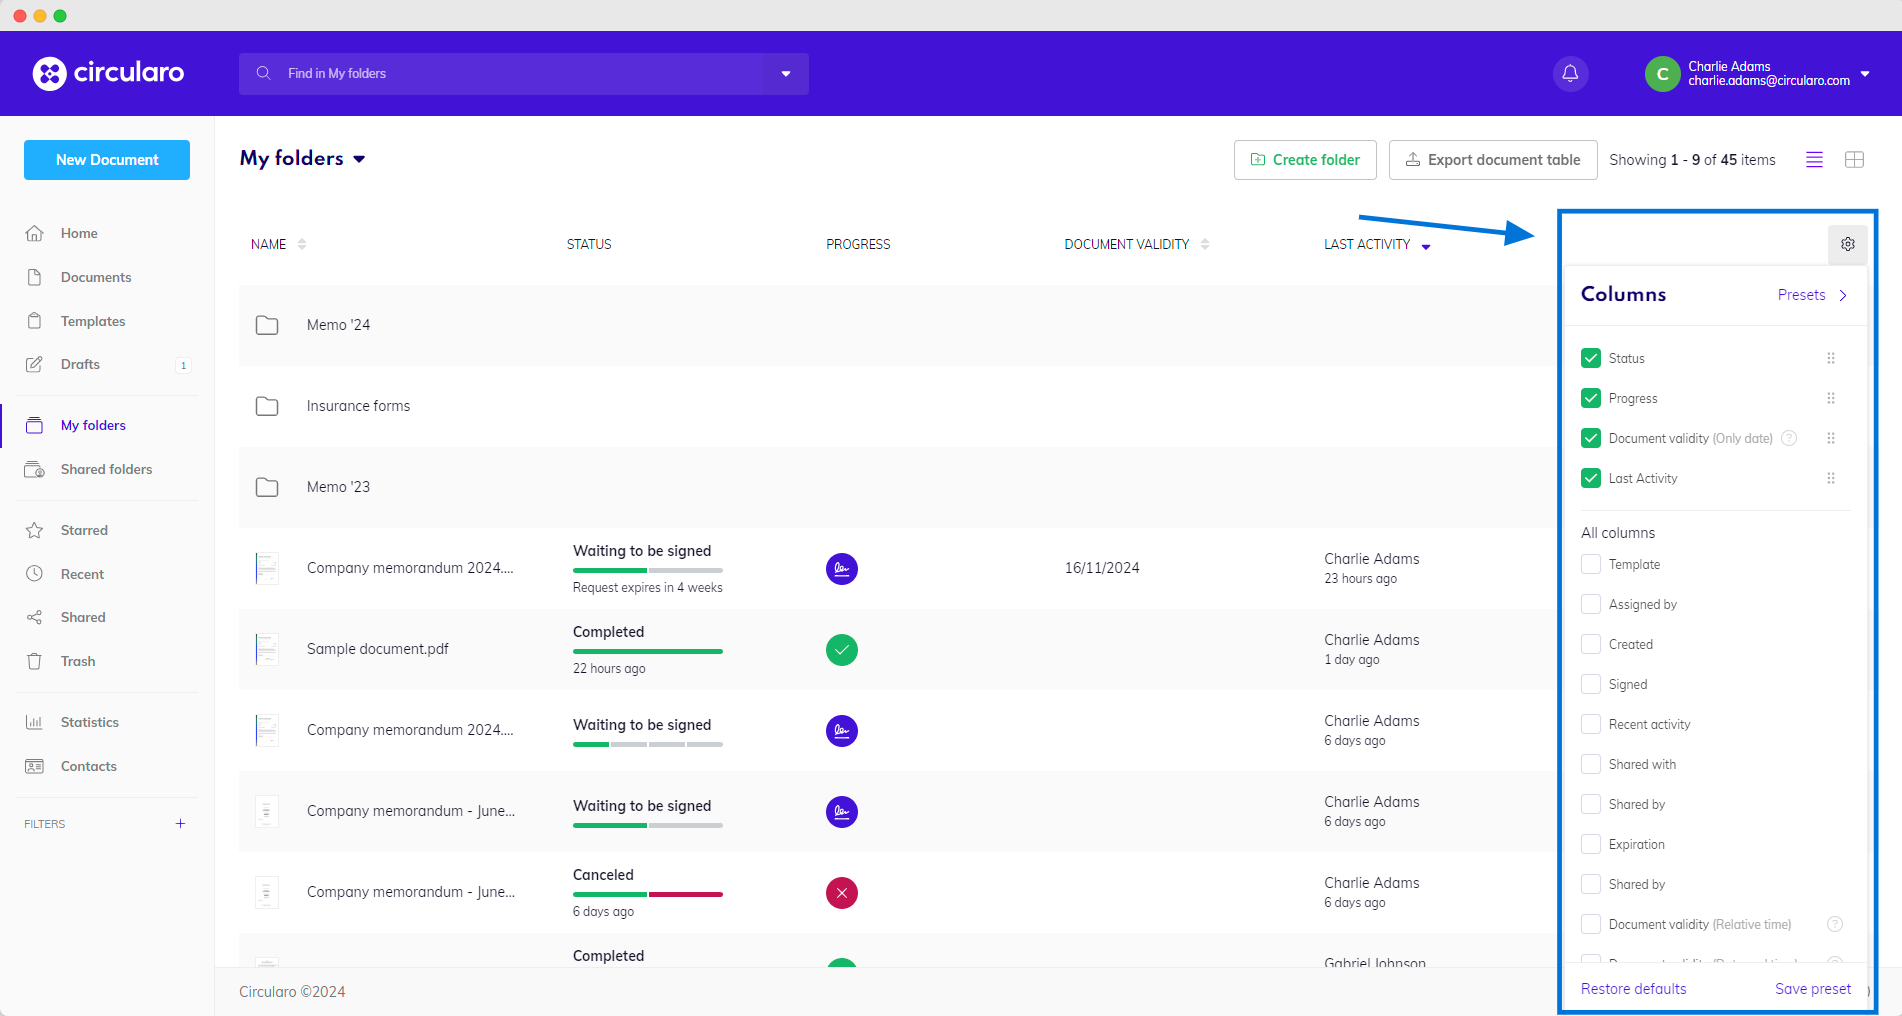Go to Shared folders in sidebar
1902x1016 pixels.
[106, 469]
